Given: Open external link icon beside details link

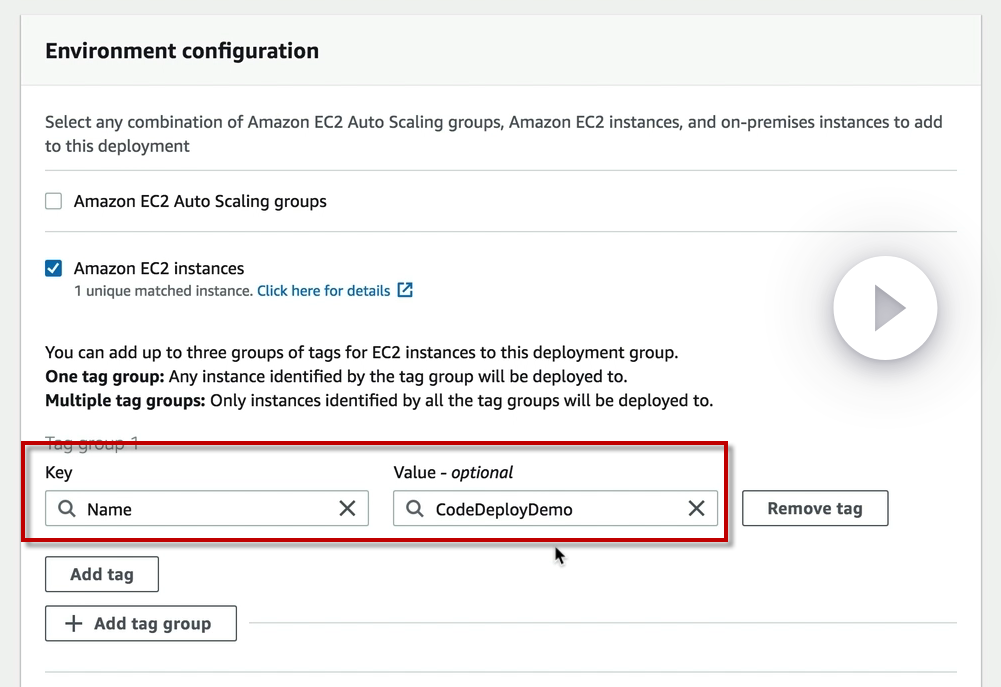Looking at the screenshot, I should coord(405,290).
